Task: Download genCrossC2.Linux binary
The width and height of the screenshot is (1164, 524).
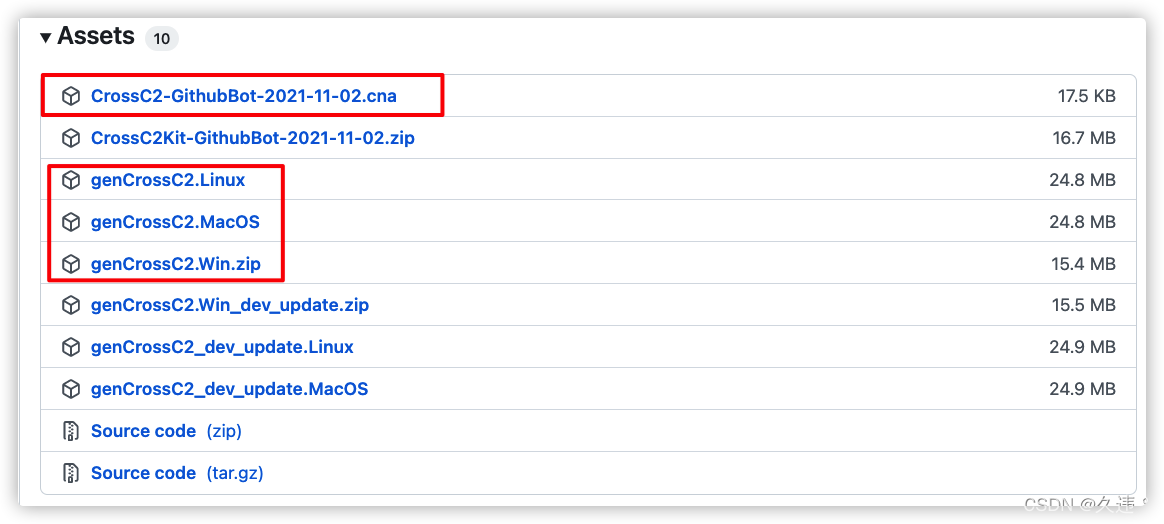Action: [x=168, y=180]
